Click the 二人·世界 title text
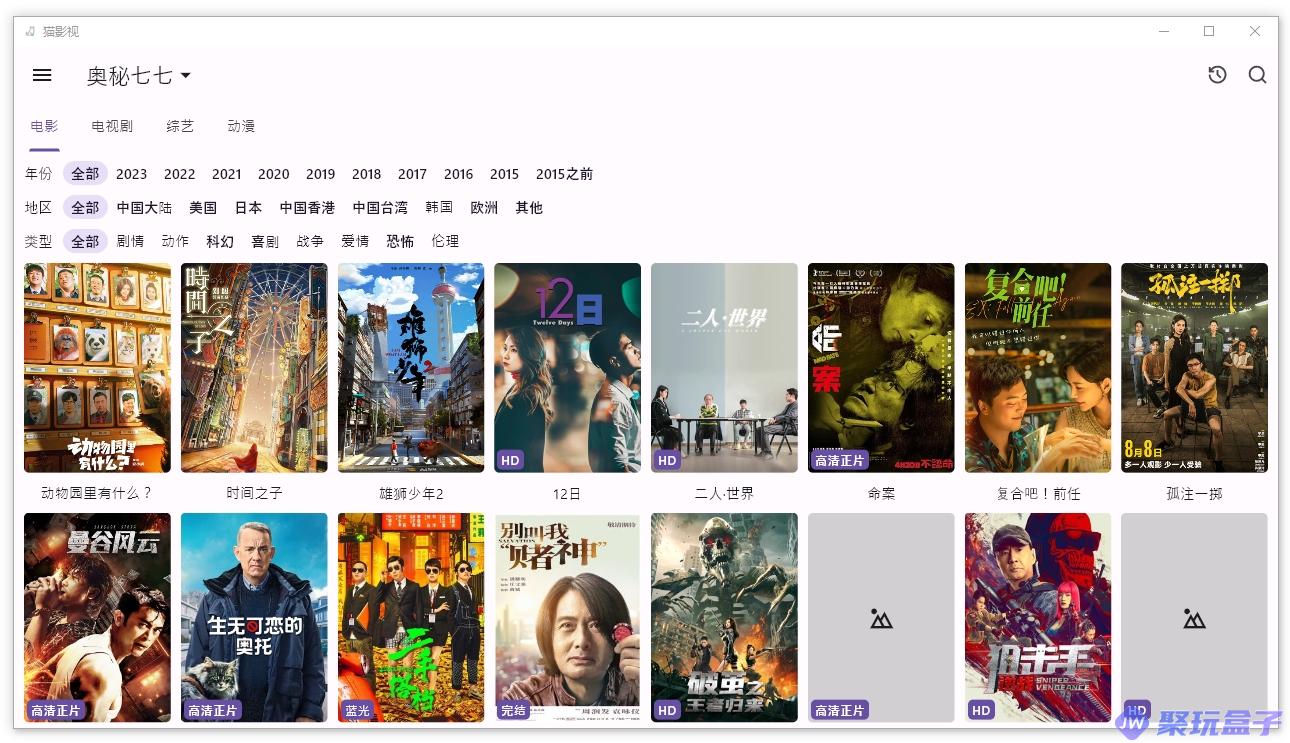1290x743 pixels. tap(724, 494)
